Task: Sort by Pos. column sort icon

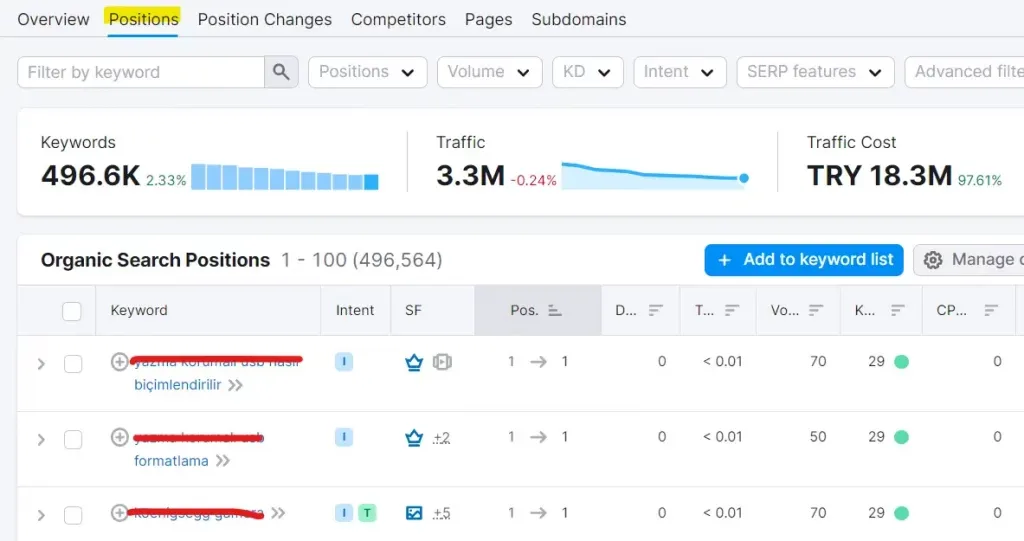Action: pos(555,310)
